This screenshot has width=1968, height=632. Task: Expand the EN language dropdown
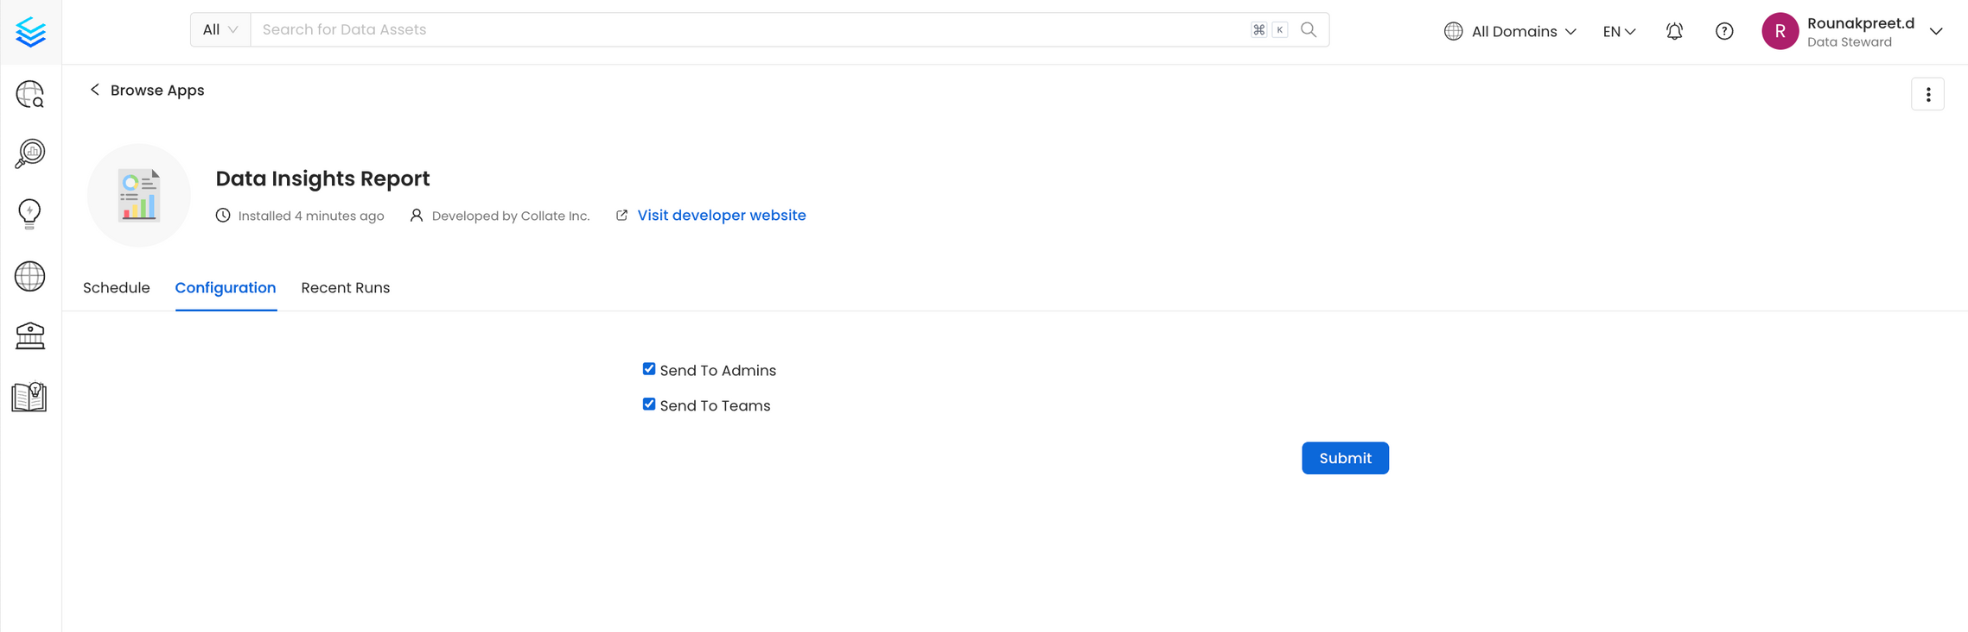[x=1618, y=31]
